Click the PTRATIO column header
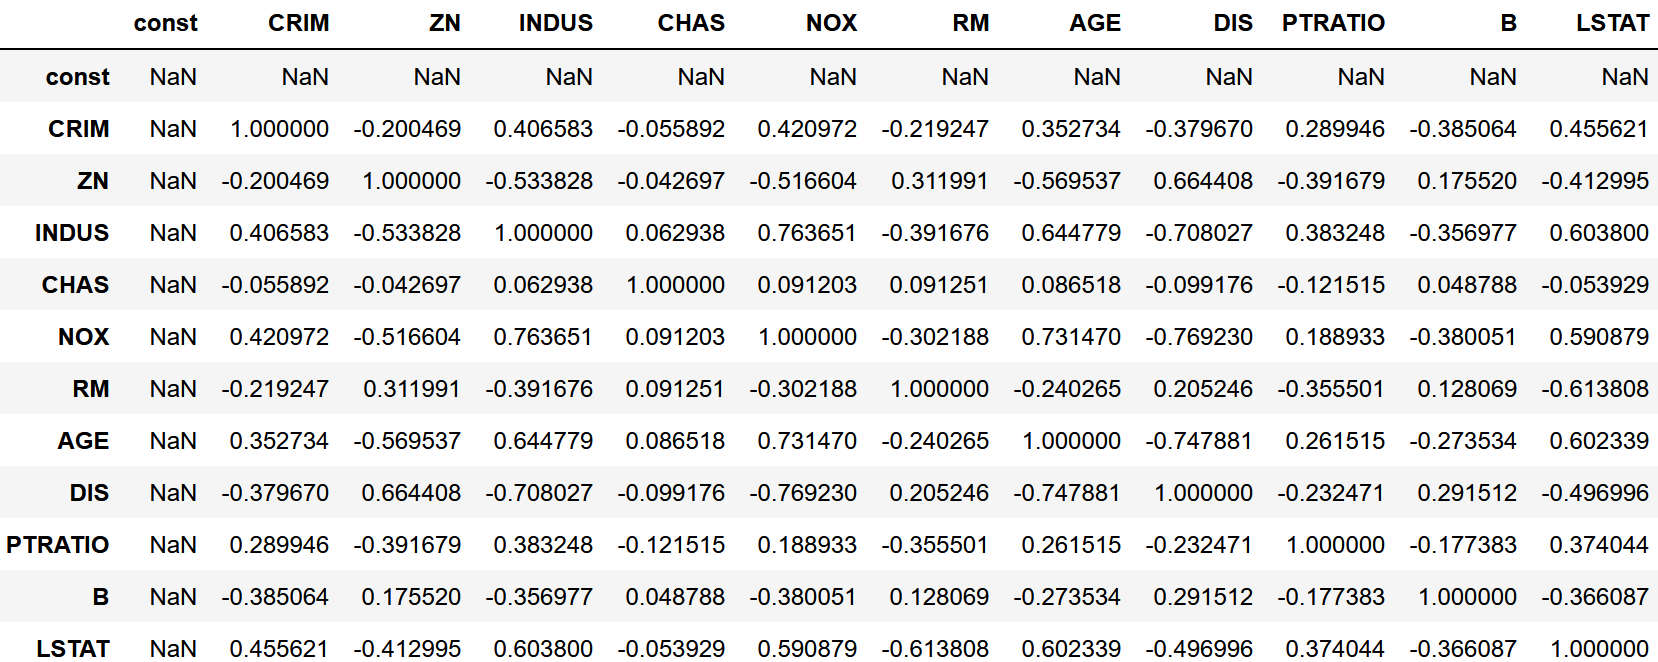This screenshot has height=662, width=1658. click(x=1333, y=23)
